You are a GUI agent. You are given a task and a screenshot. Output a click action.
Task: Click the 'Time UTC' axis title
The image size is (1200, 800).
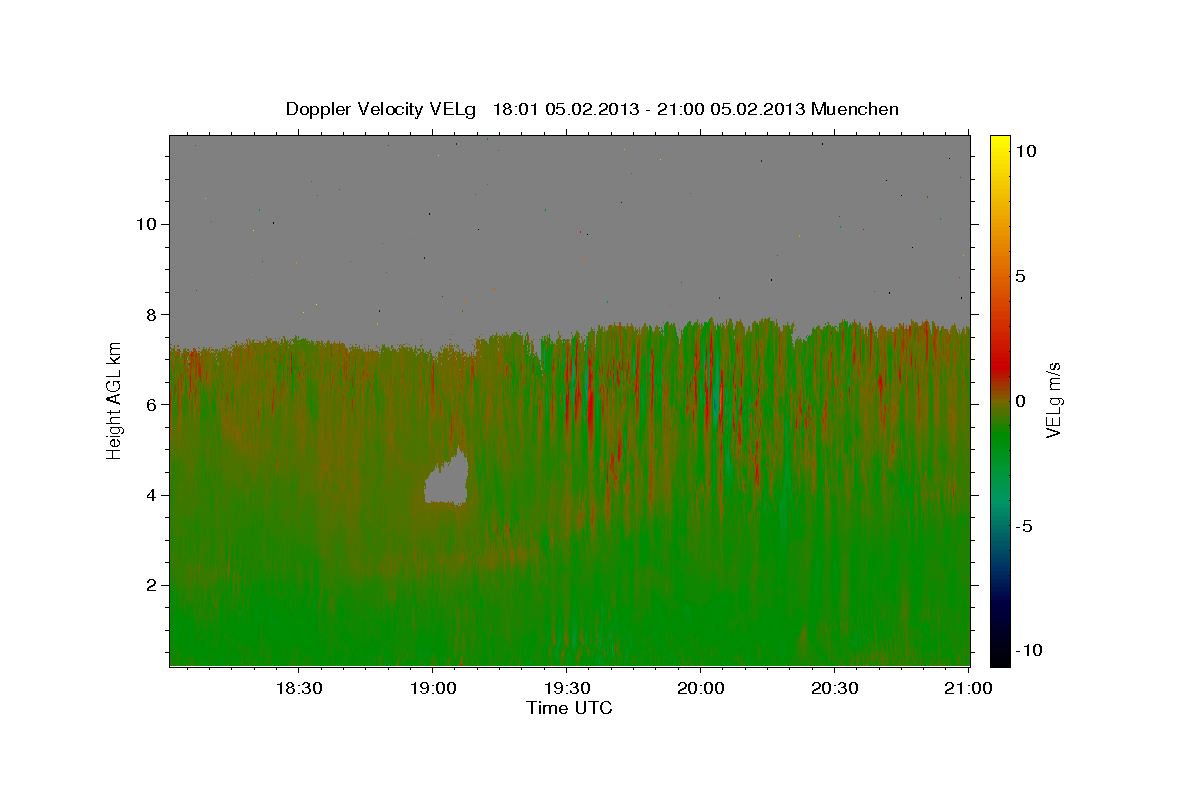pos(569,708)
